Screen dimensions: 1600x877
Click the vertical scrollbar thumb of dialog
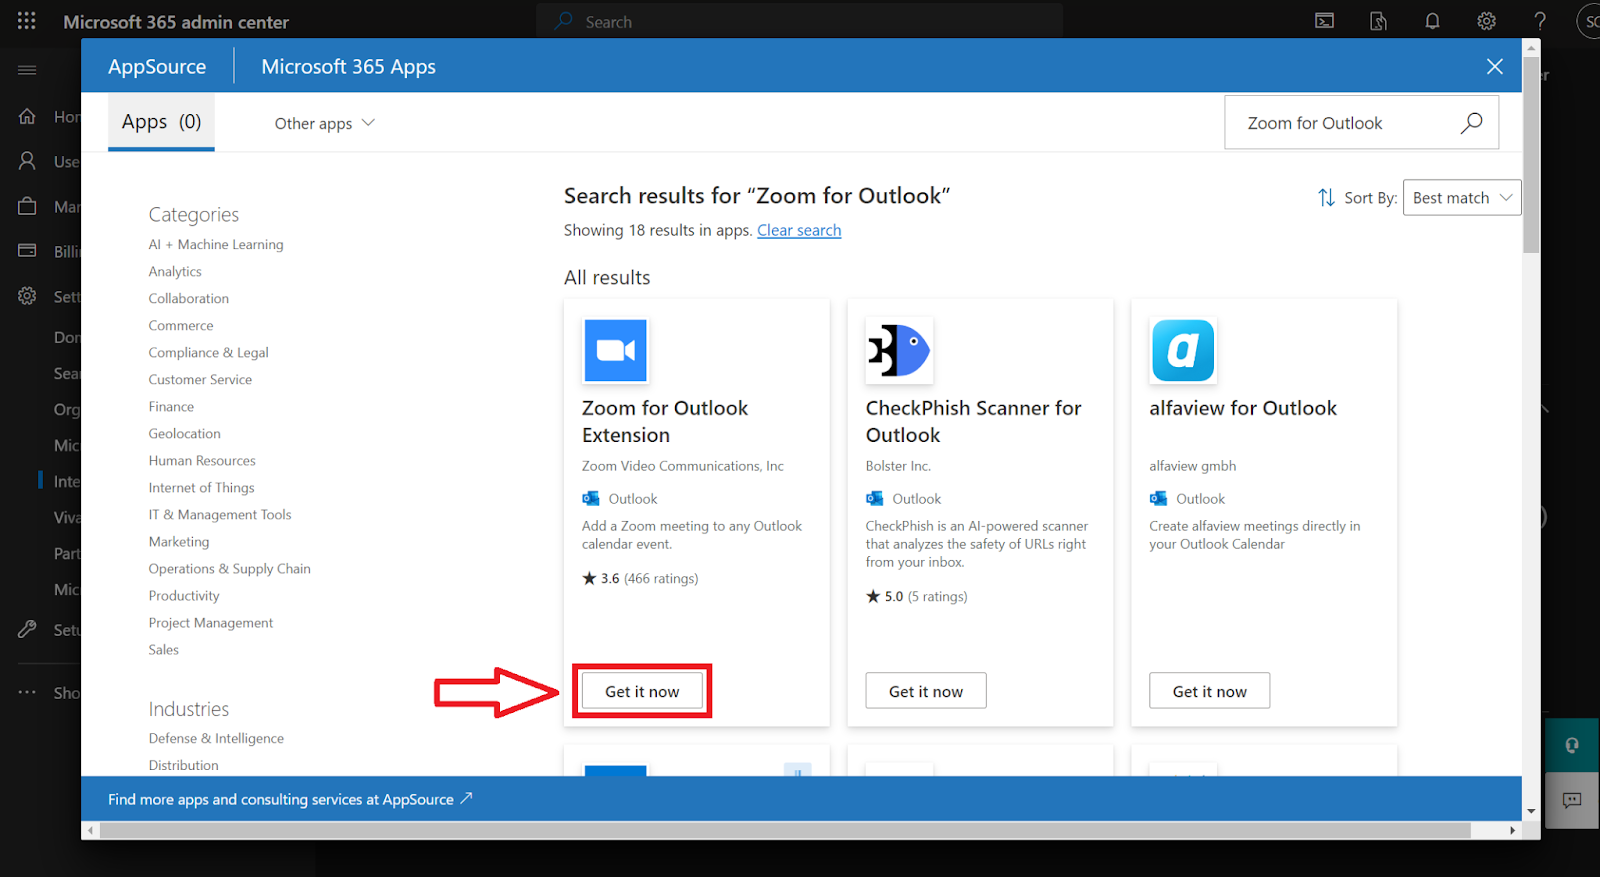[1531, 155]
